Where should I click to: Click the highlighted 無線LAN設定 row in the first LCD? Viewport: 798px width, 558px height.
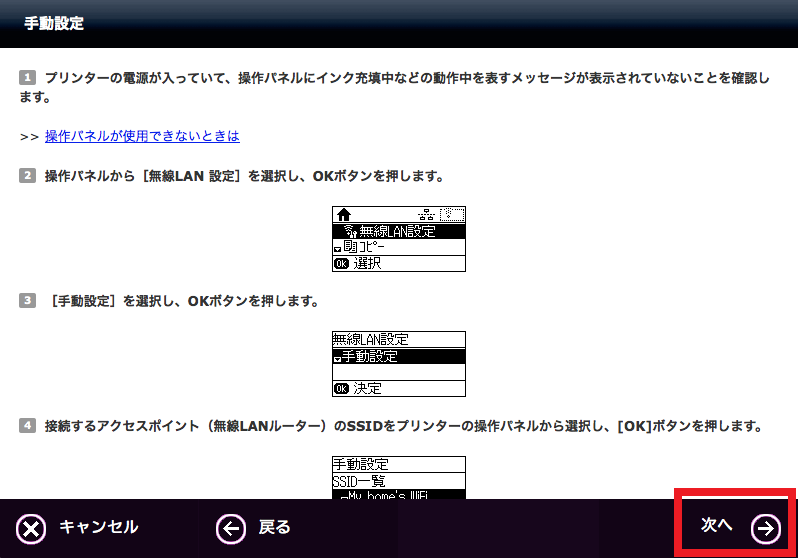click(398, 231)
